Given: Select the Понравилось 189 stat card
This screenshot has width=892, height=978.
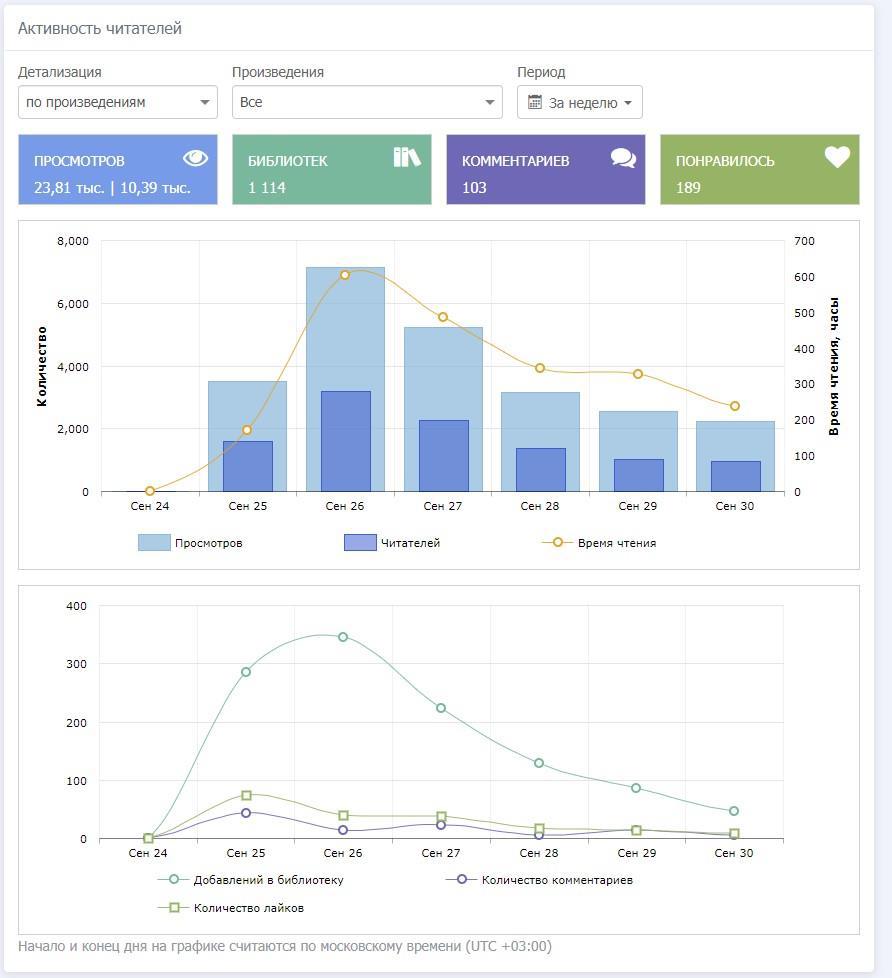Looking at the screenshot, I should coord(759,170).
